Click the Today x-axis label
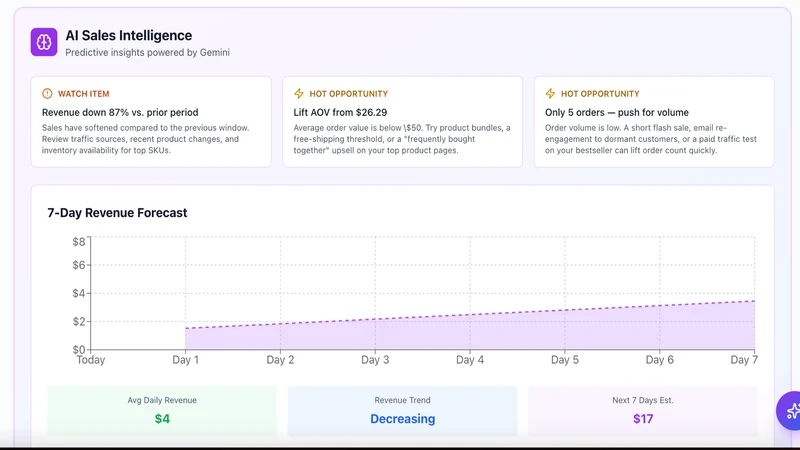This screenshot has height=450, width=800. pos(91,360)
